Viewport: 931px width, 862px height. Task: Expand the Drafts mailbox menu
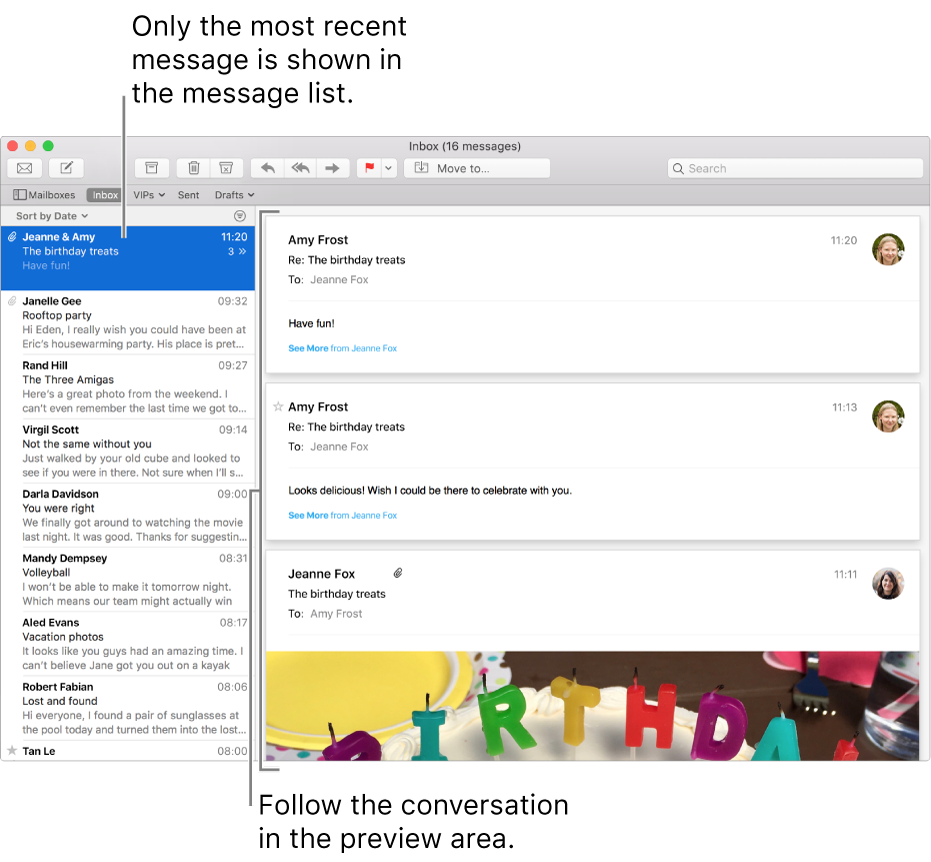click(233, 194)
